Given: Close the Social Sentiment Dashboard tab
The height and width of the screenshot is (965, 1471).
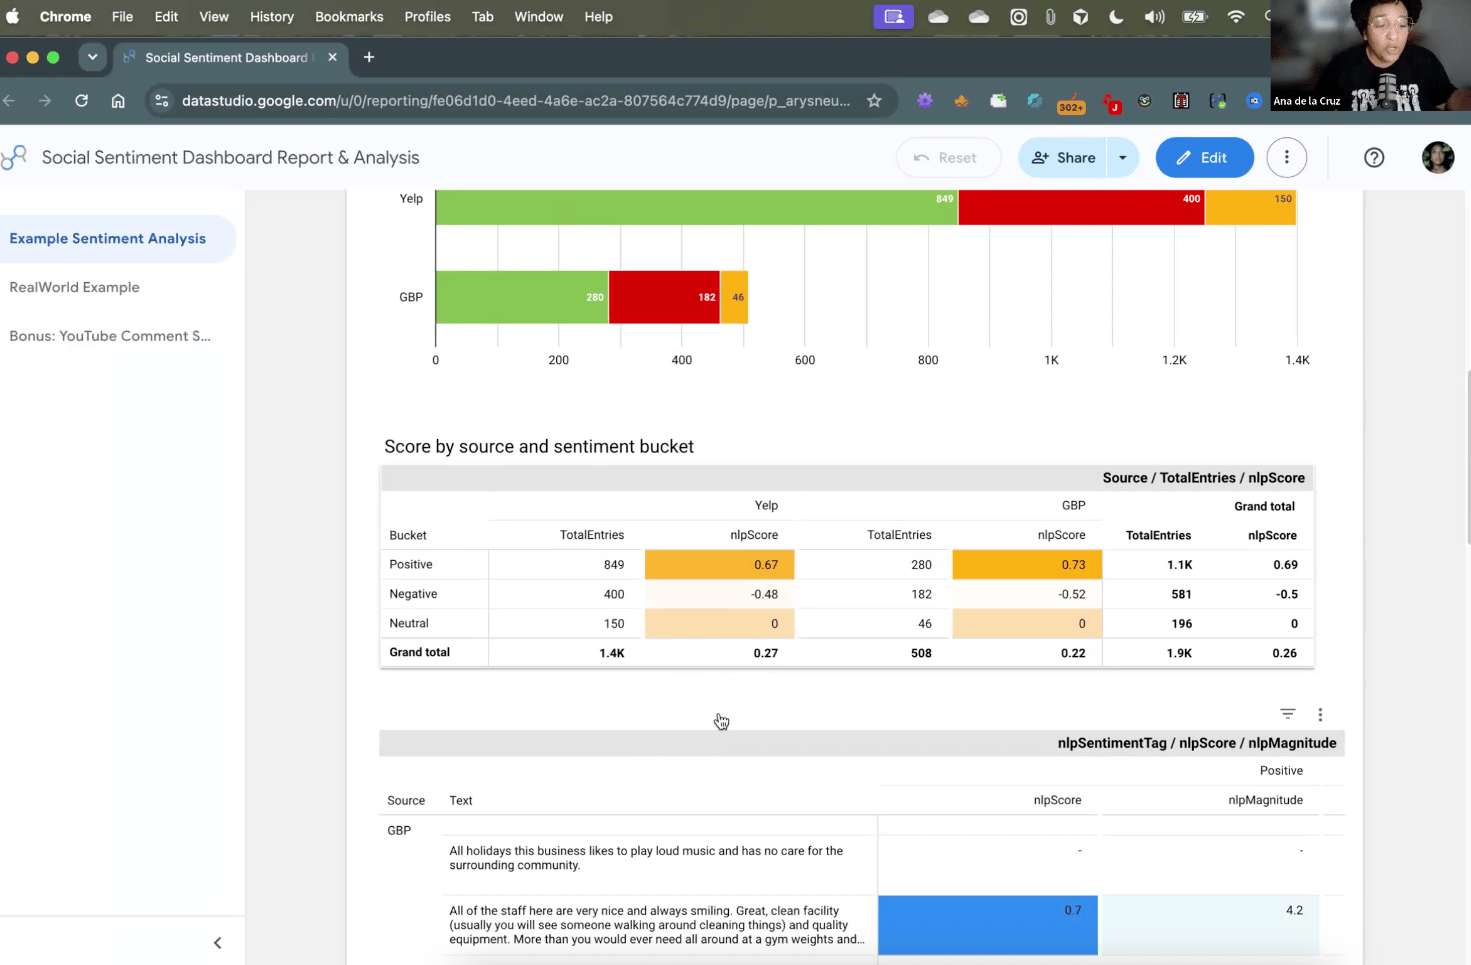Looking at the screenshot, I should (332, 57).
